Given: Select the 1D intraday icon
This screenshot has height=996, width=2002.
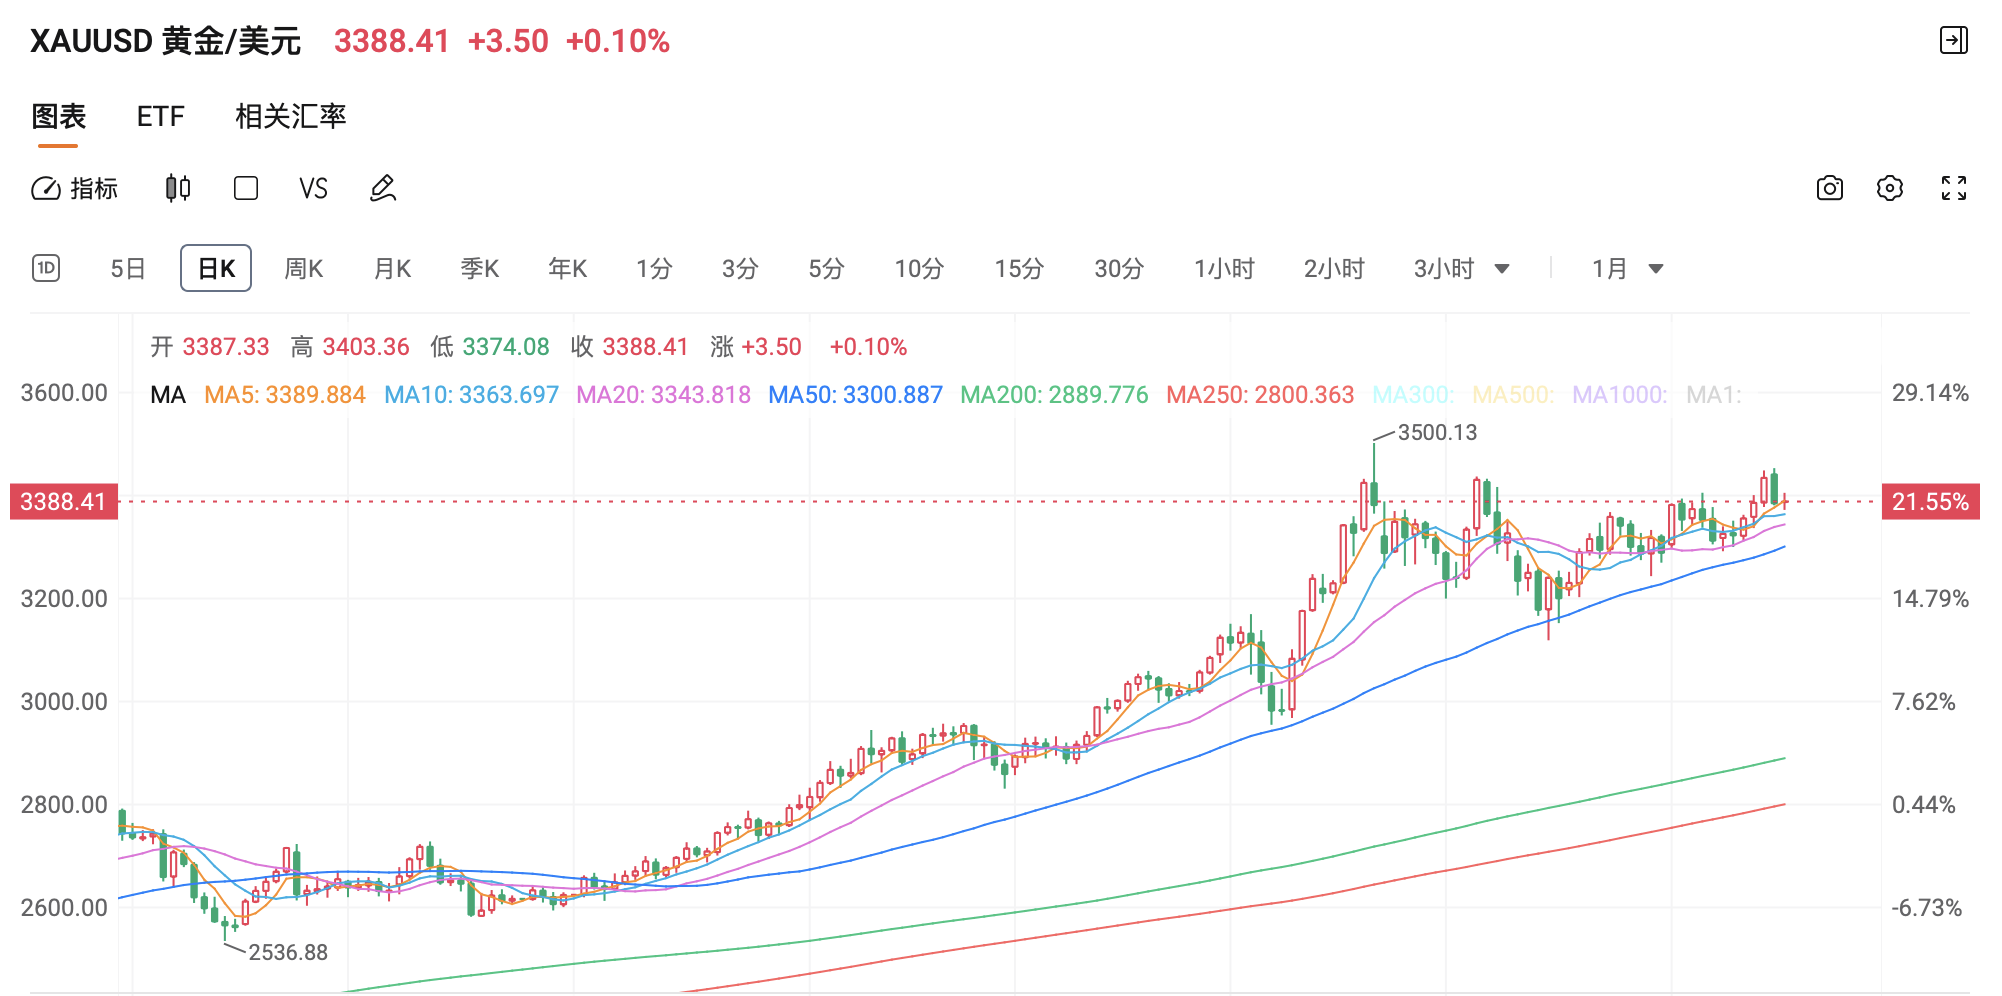Looking at the screenshot, I should point(46,268).
